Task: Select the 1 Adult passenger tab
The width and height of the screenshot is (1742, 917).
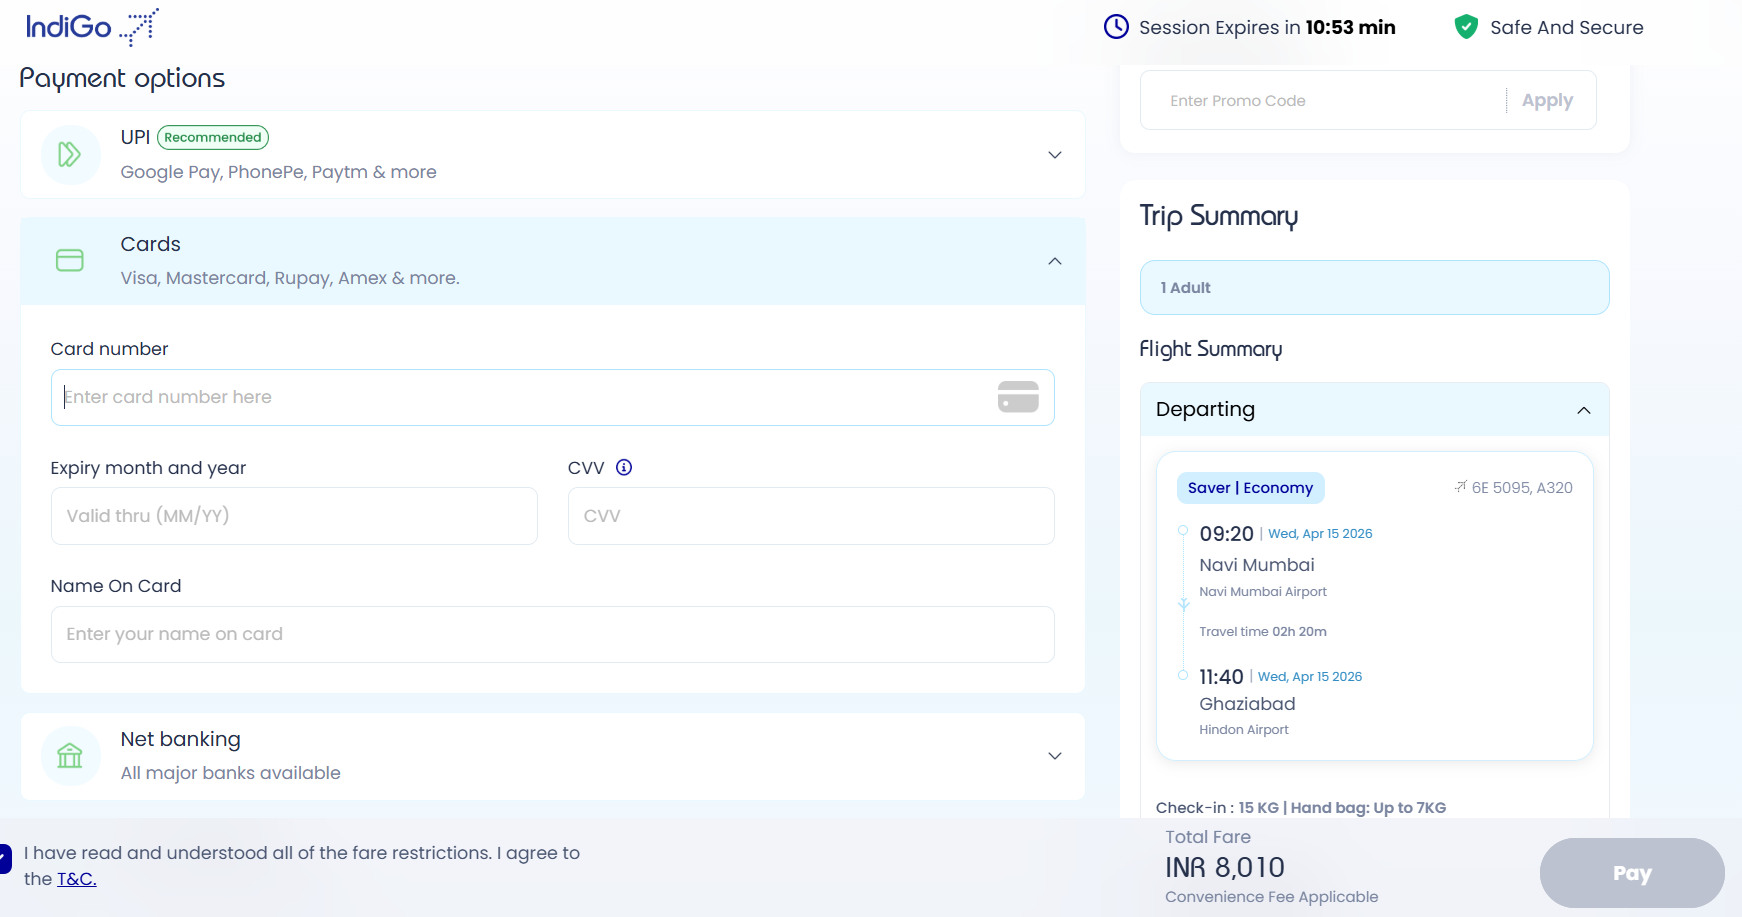Action: [1374, 288]
